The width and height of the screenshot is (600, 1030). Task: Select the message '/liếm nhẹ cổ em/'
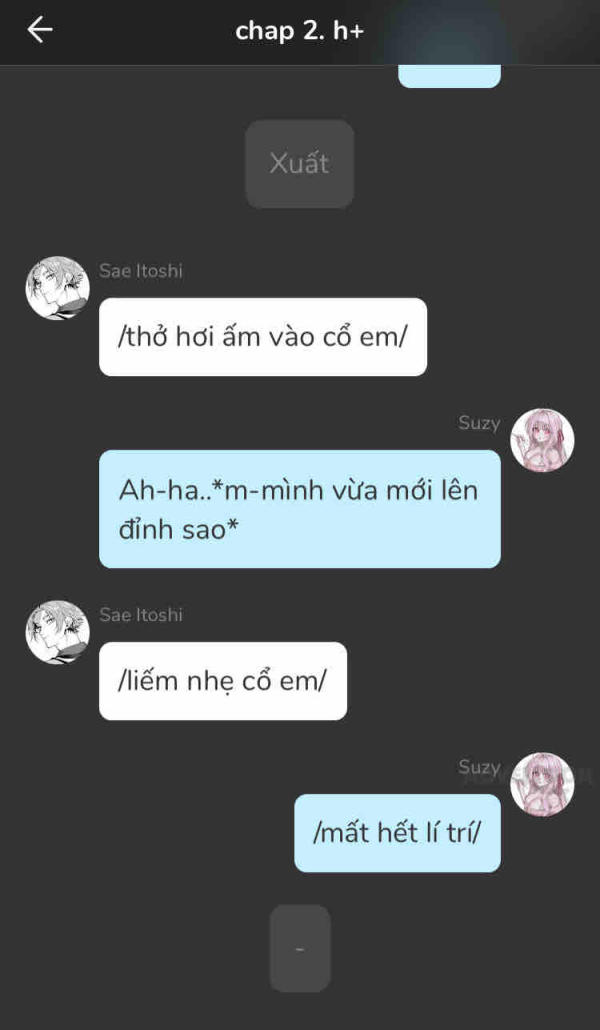coord(223,681)
